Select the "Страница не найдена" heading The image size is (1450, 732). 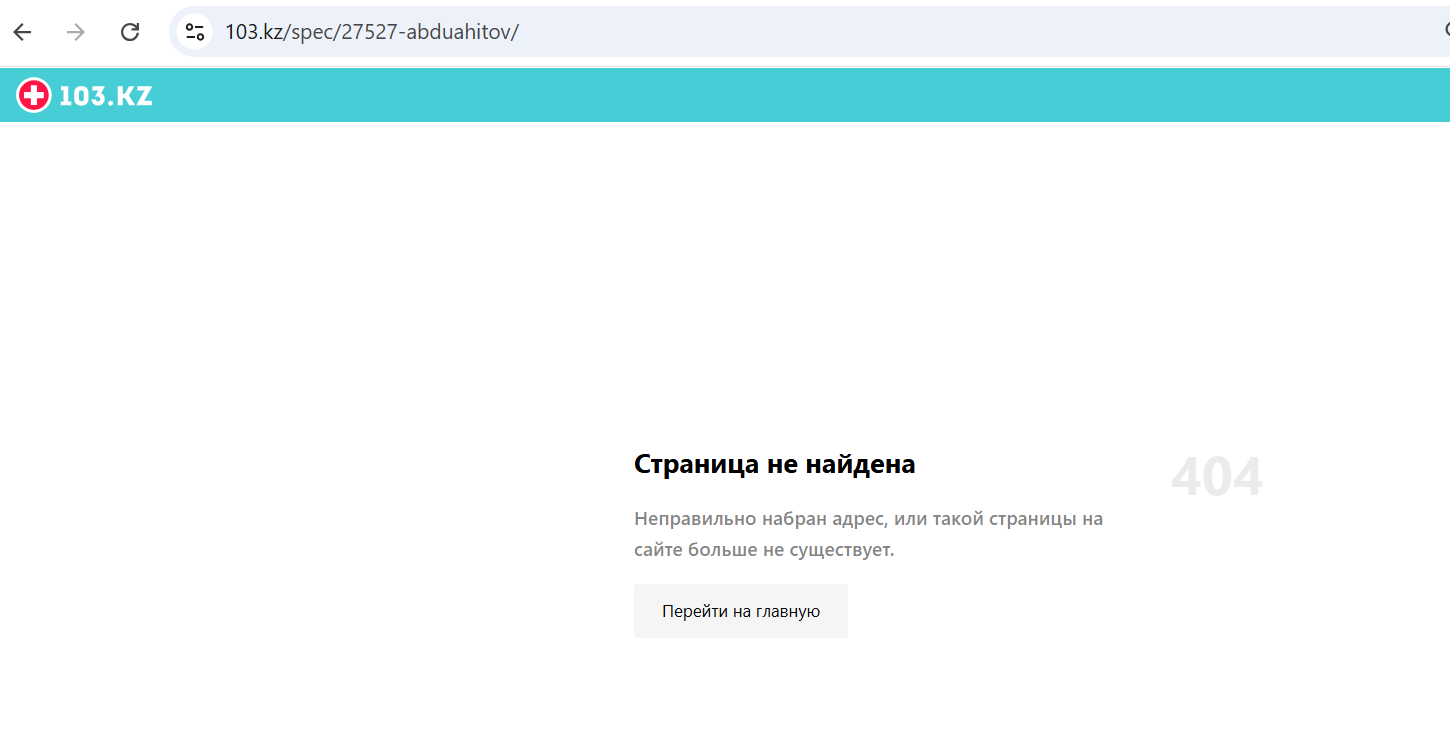coord(775,464)
